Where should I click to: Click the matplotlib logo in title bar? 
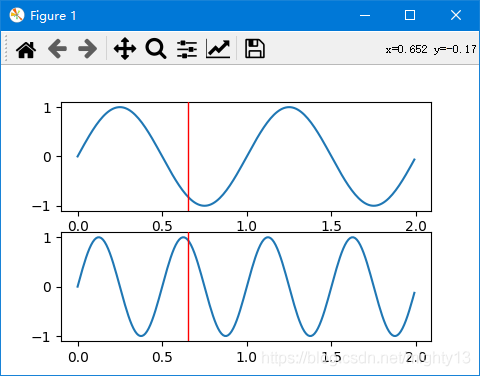pyautogui.click(x=17, y=15)
